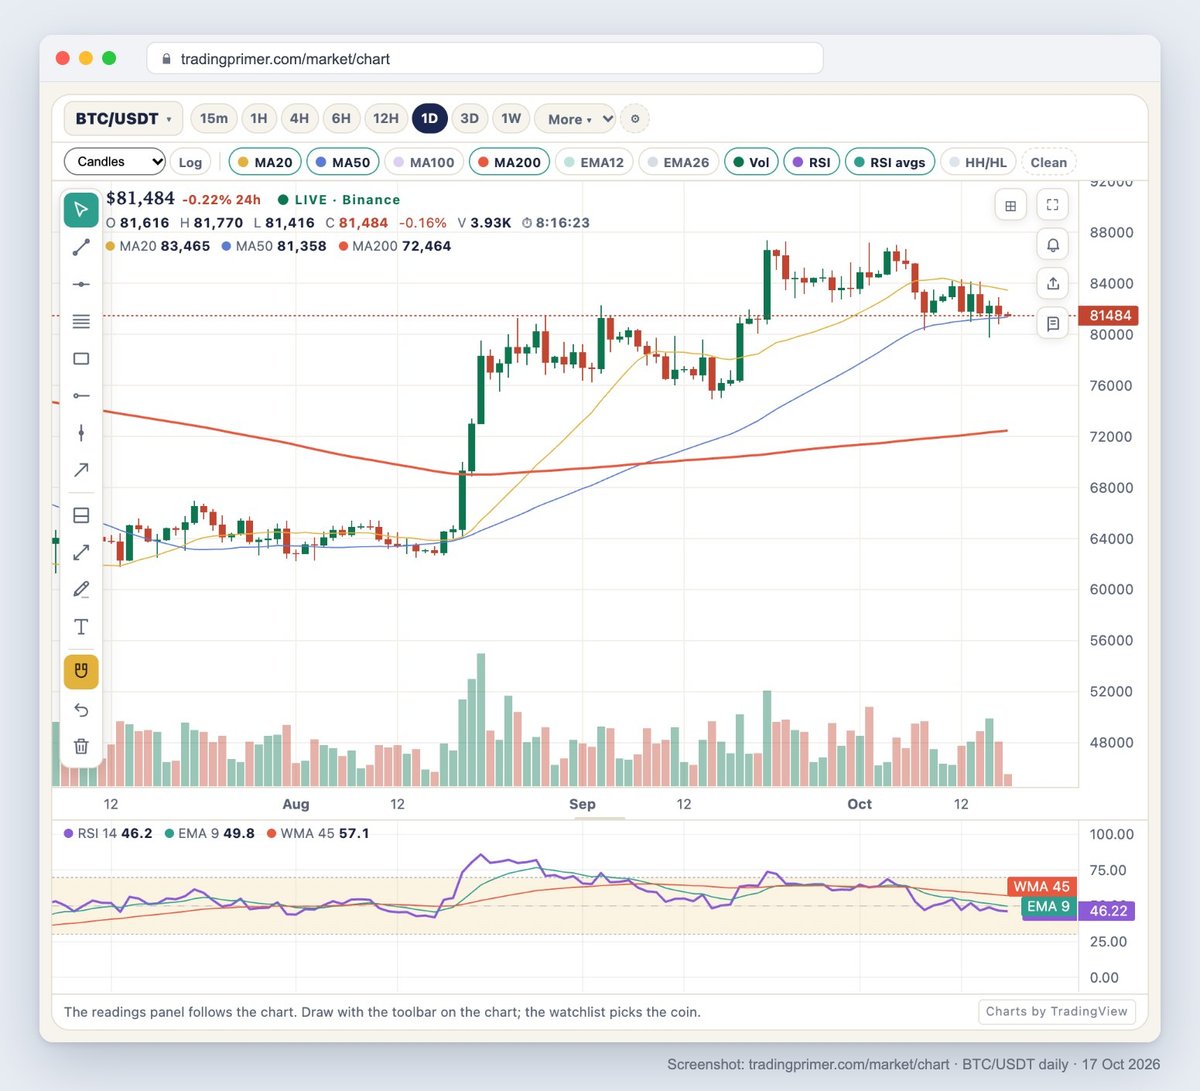Screen dimensions: 1200x1091
Task: Open the BTC/USDT pair selector
Action: click(123, 119)
